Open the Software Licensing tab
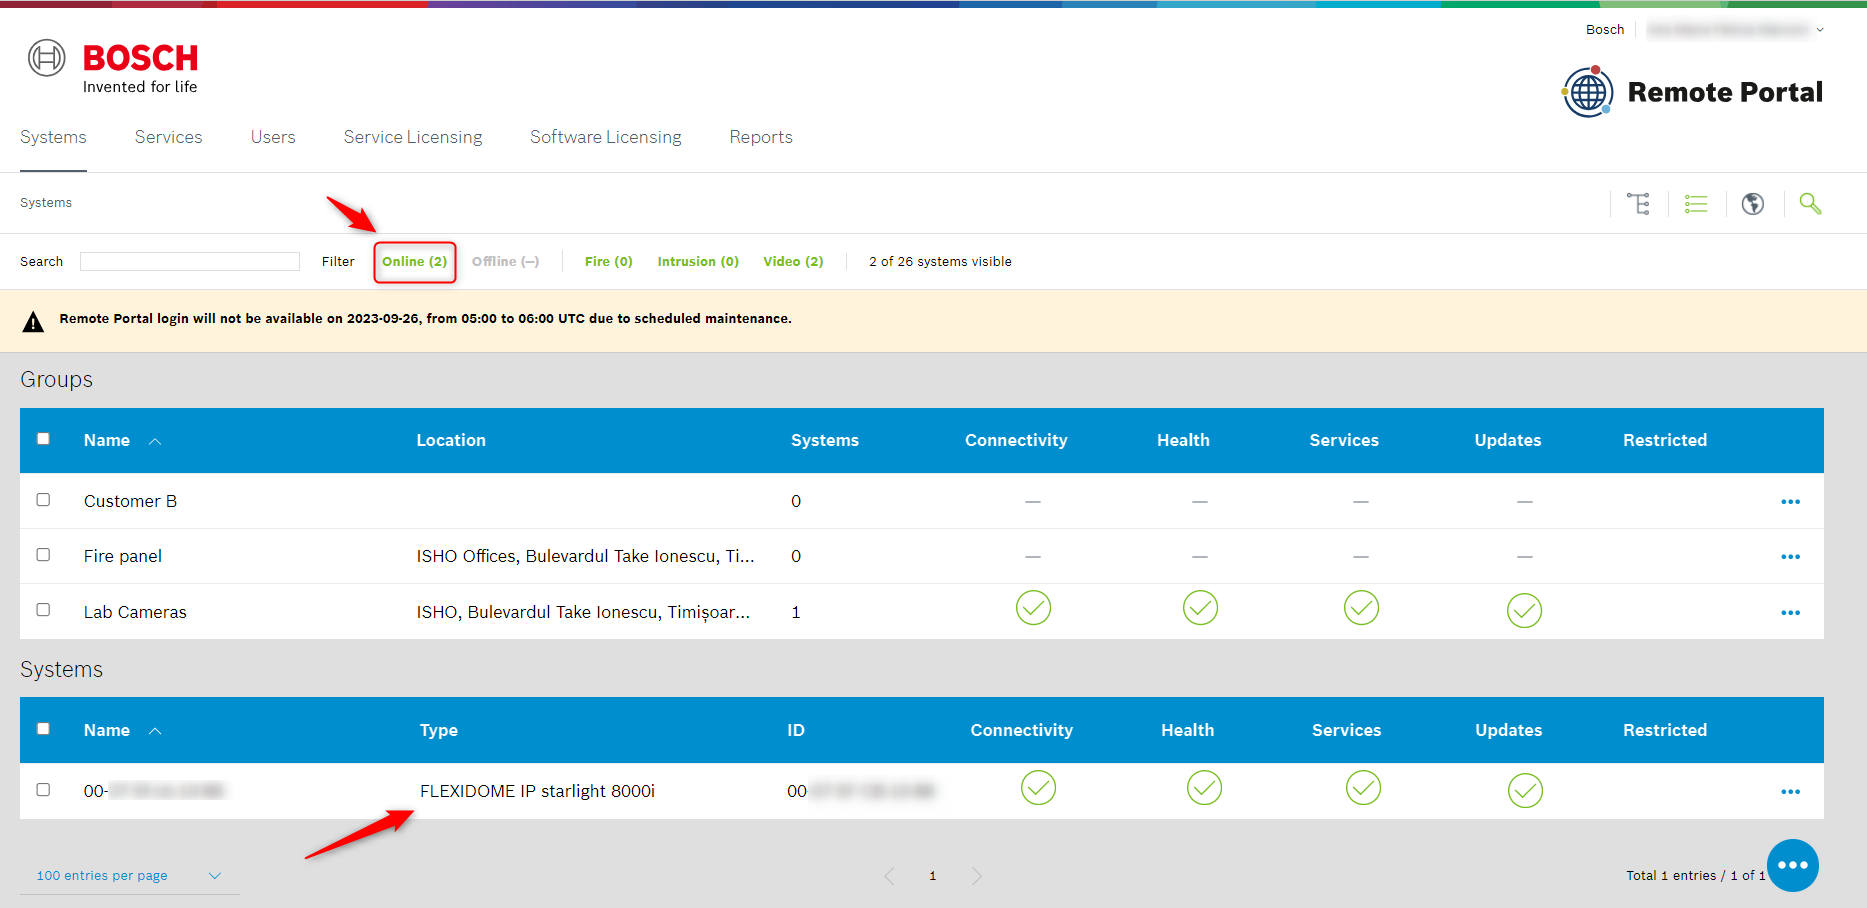This screenshot has height=908, width=1867. (x=605, y=137)
